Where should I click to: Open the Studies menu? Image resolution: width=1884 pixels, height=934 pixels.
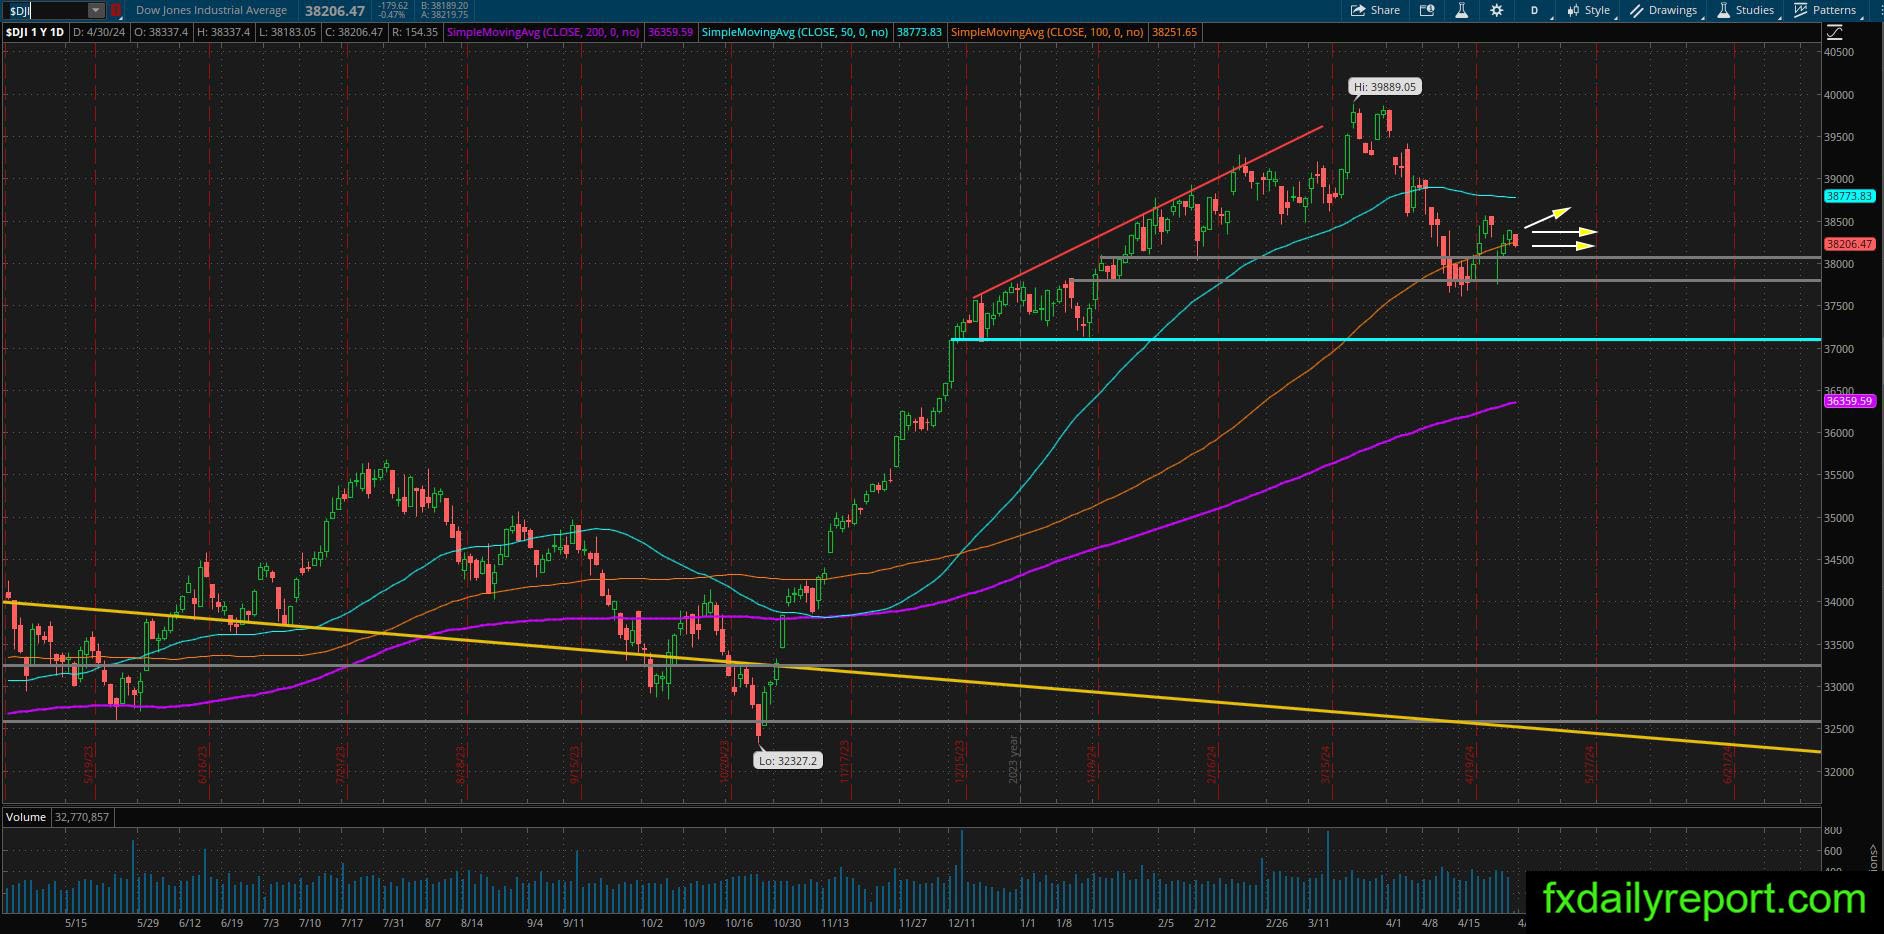1747,10
